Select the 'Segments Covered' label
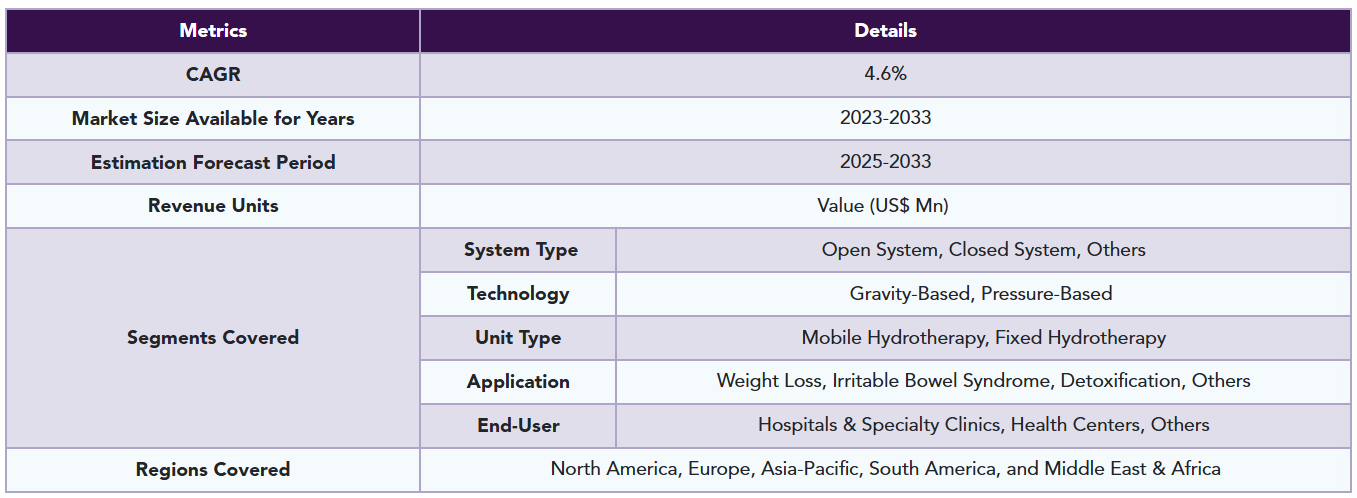Image resolution: width=1357 pixels, height=498 pixels. [213, 338]
